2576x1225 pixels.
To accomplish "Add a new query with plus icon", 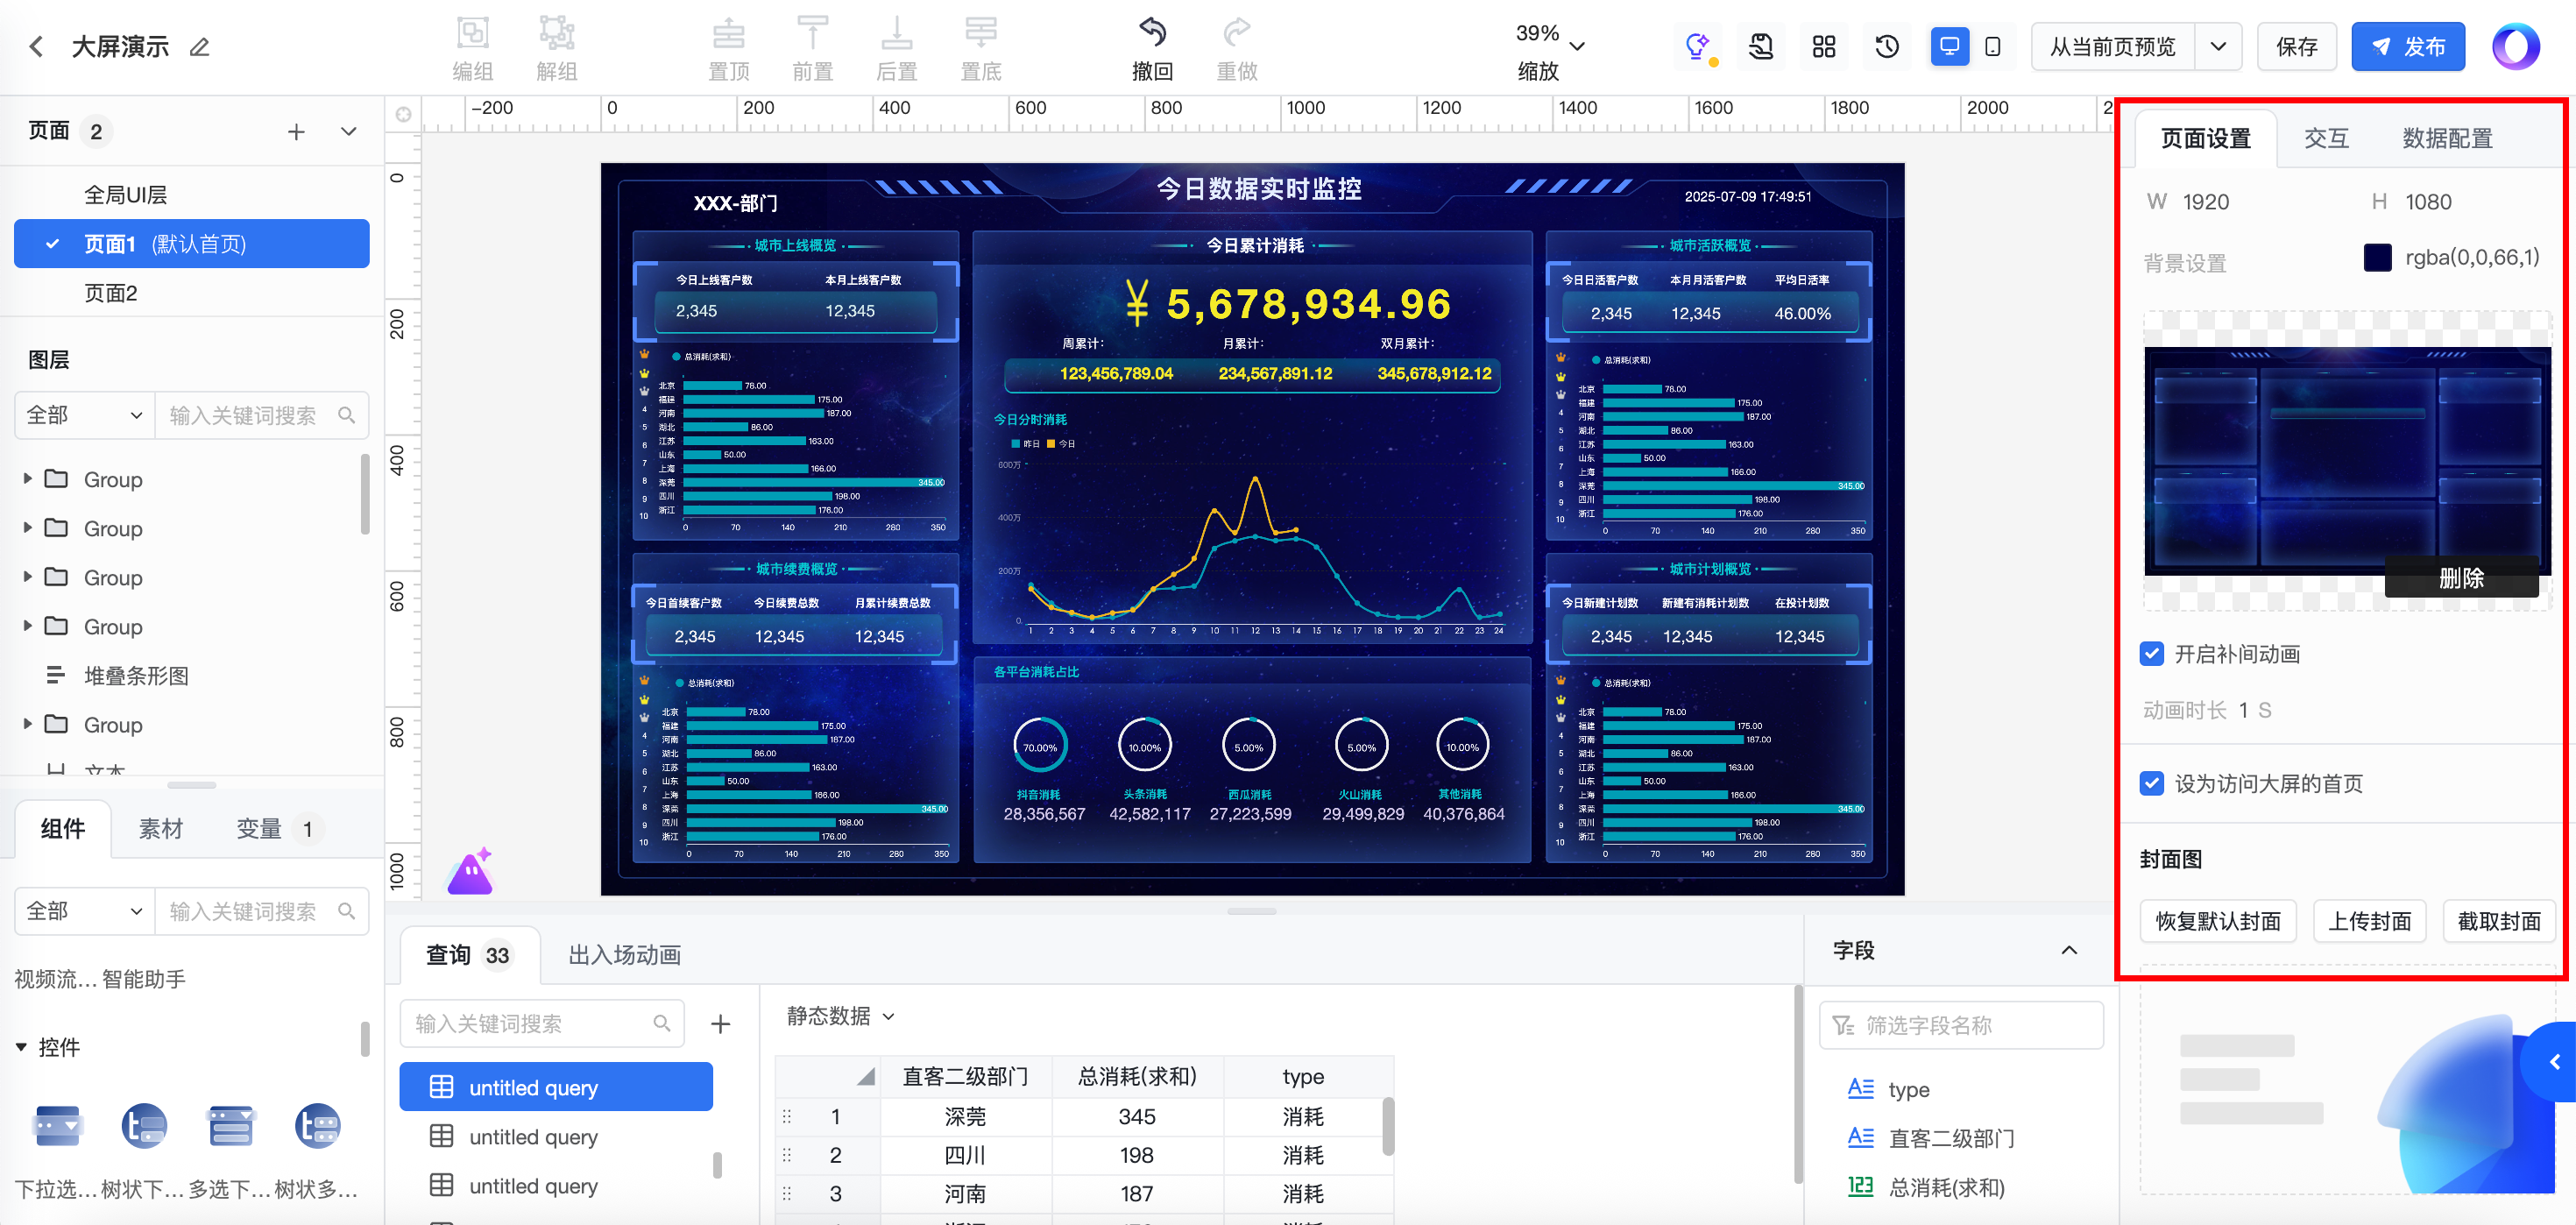I will click(x=720, y=1023).
